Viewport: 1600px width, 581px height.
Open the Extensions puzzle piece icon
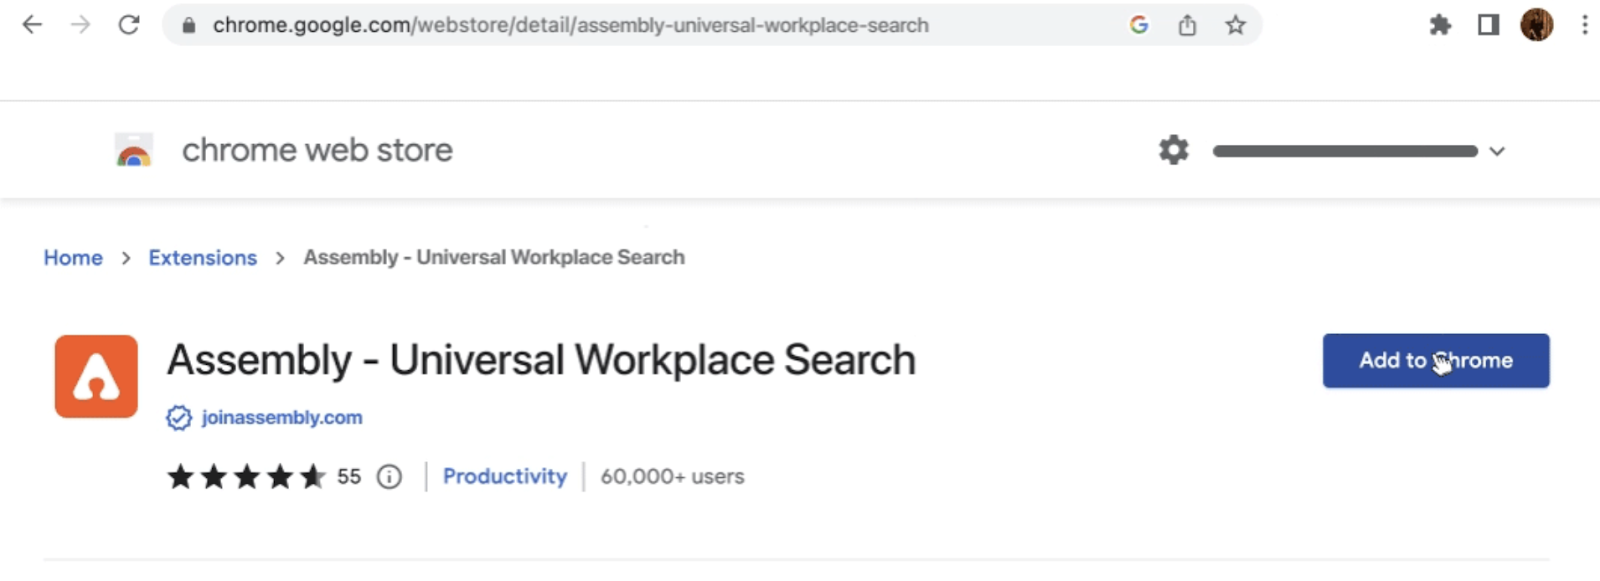click(1440, 24)
